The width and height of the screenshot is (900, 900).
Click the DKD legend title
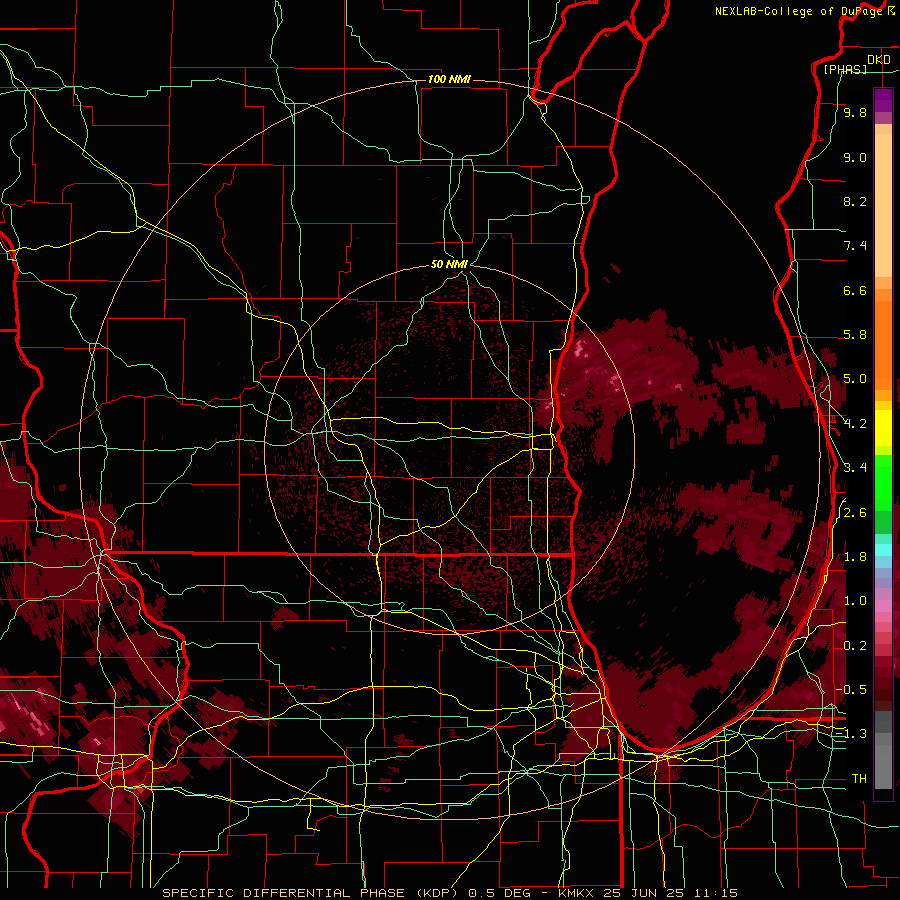click(x=879, y=60)
